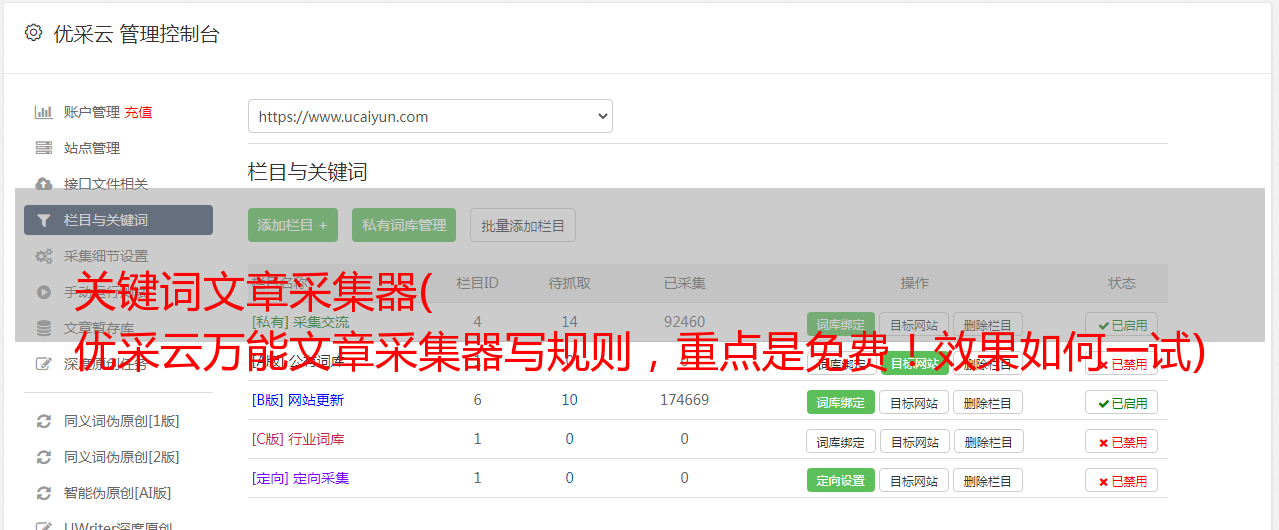Toggle 已启用 status for 网站更新 row
This screenshot has height=530, width=1279.
point(1122,402)
